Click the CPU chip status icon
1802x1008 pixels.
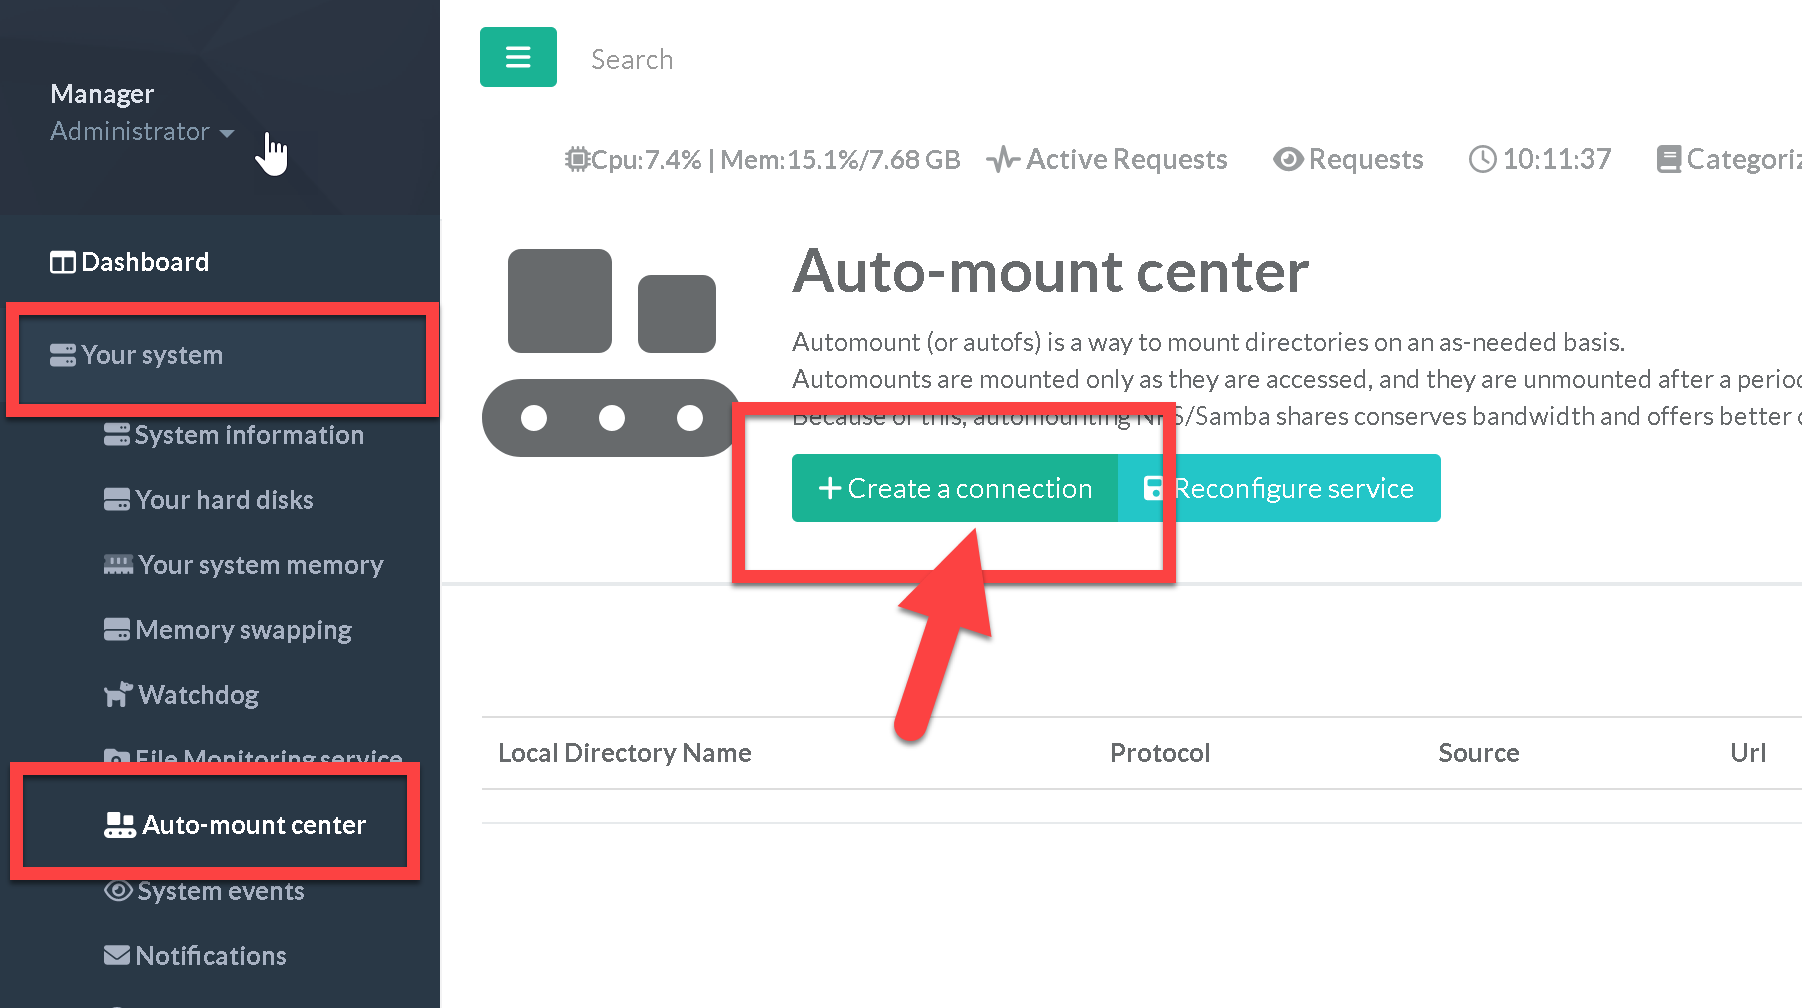(577, 160)
